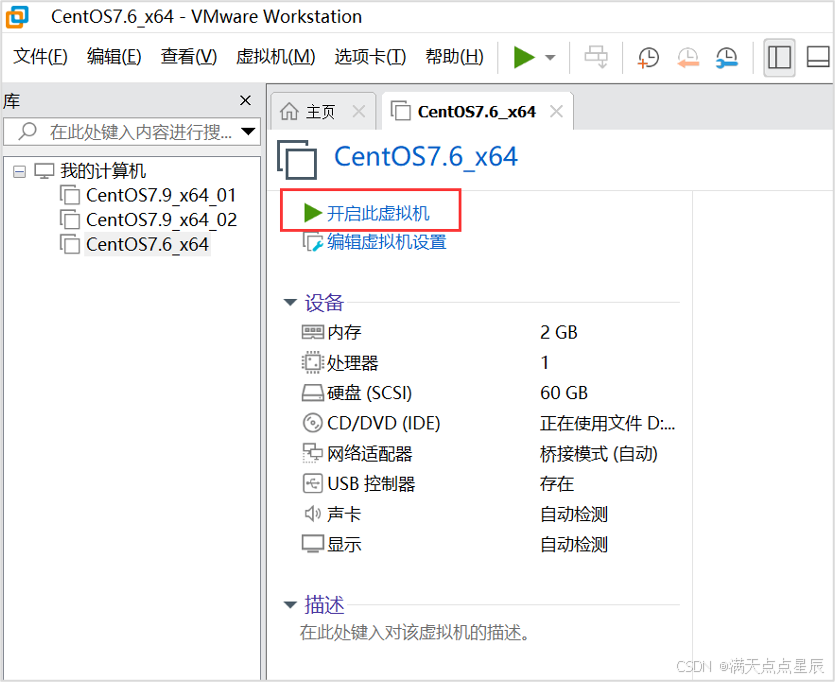Open the 帮助(H) menu
836x682 pixels.
pos(455,56)
